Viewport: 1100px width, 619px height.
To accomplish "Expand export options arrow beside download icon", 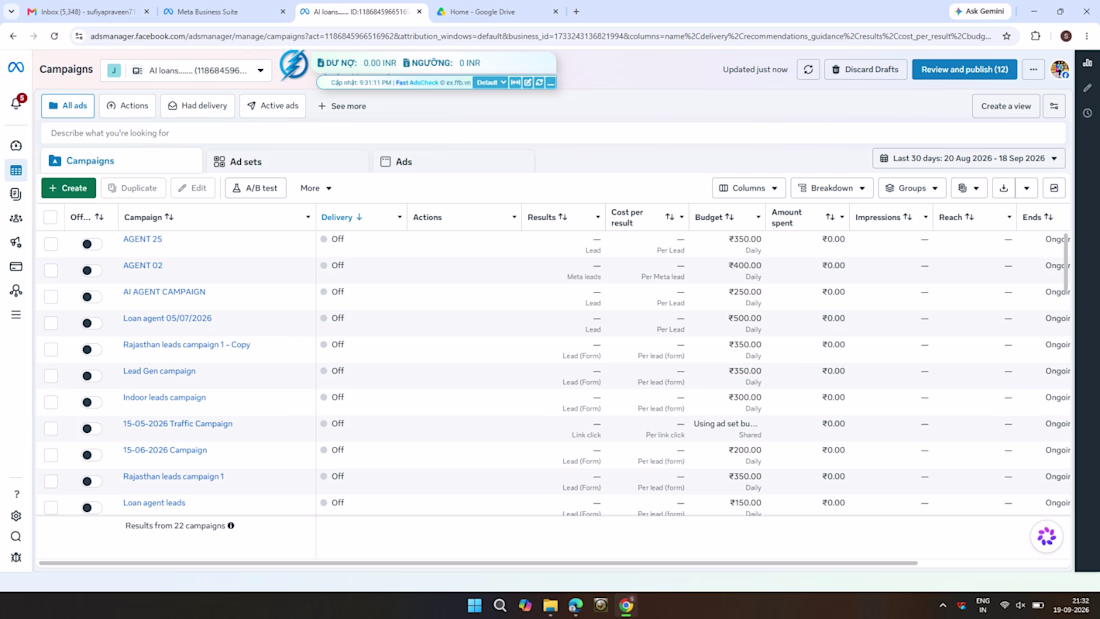I will click(1026, 188).
